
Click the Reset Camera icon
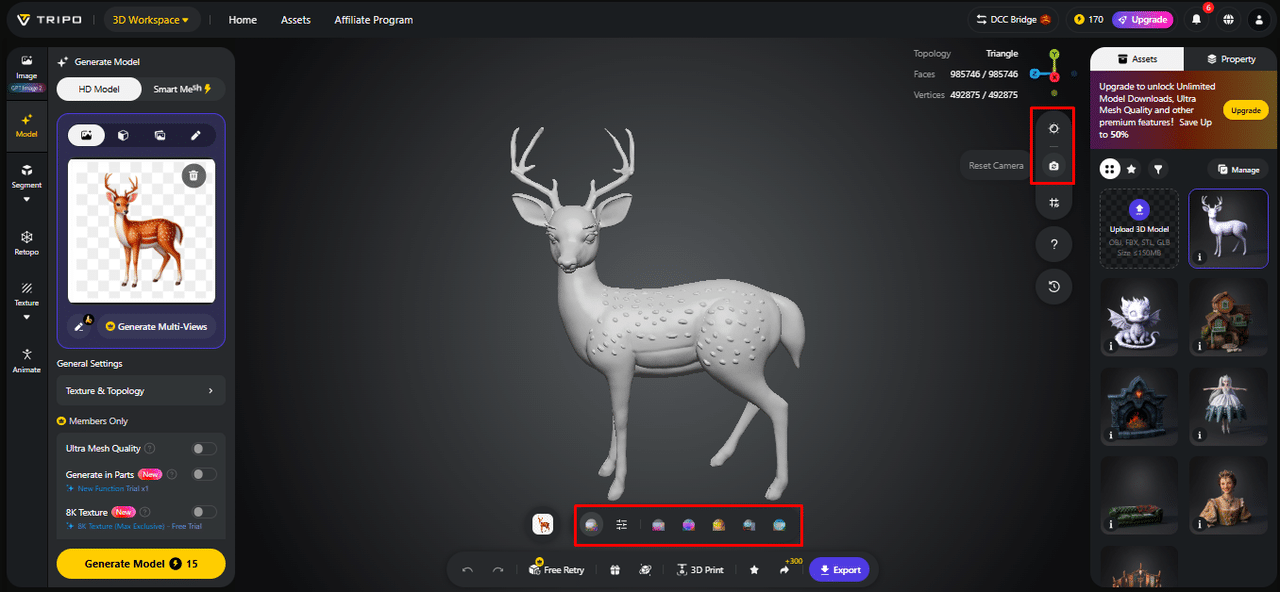(1053, 166)
